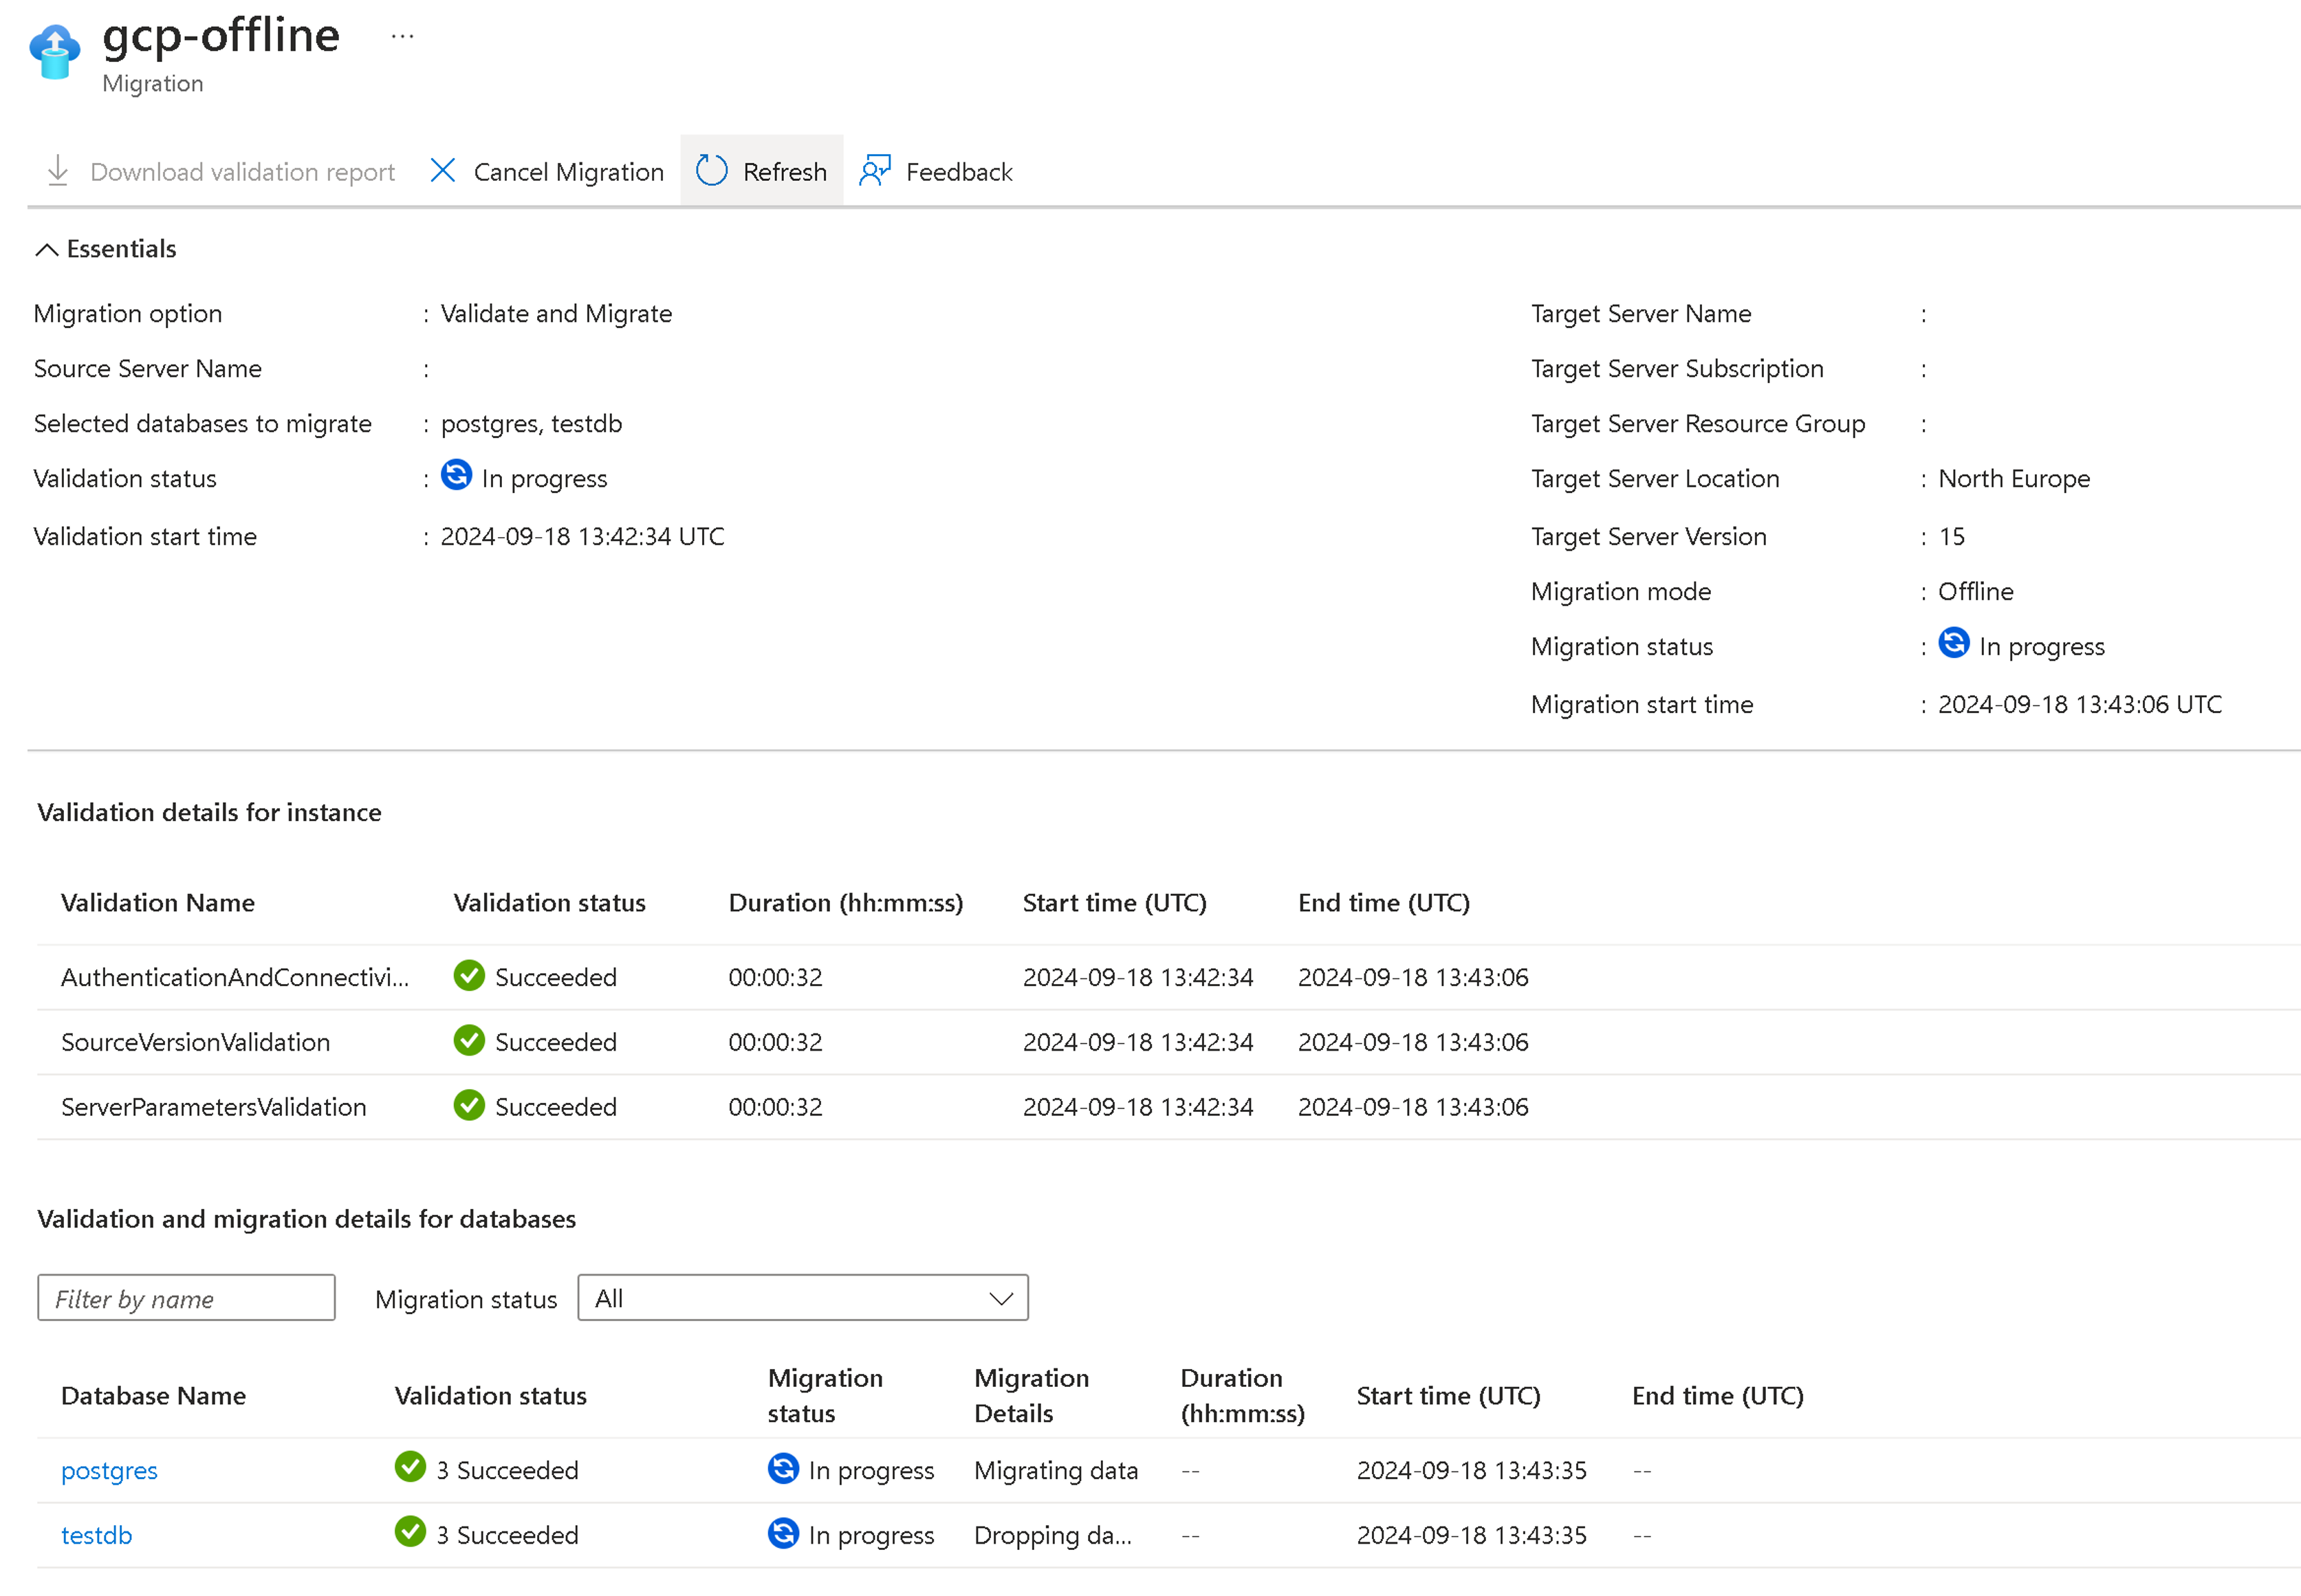The height and width of the screenshot is (1596, 2301).
Task: Click green check icon in postgres row
Action: (x=410, y=1467)
